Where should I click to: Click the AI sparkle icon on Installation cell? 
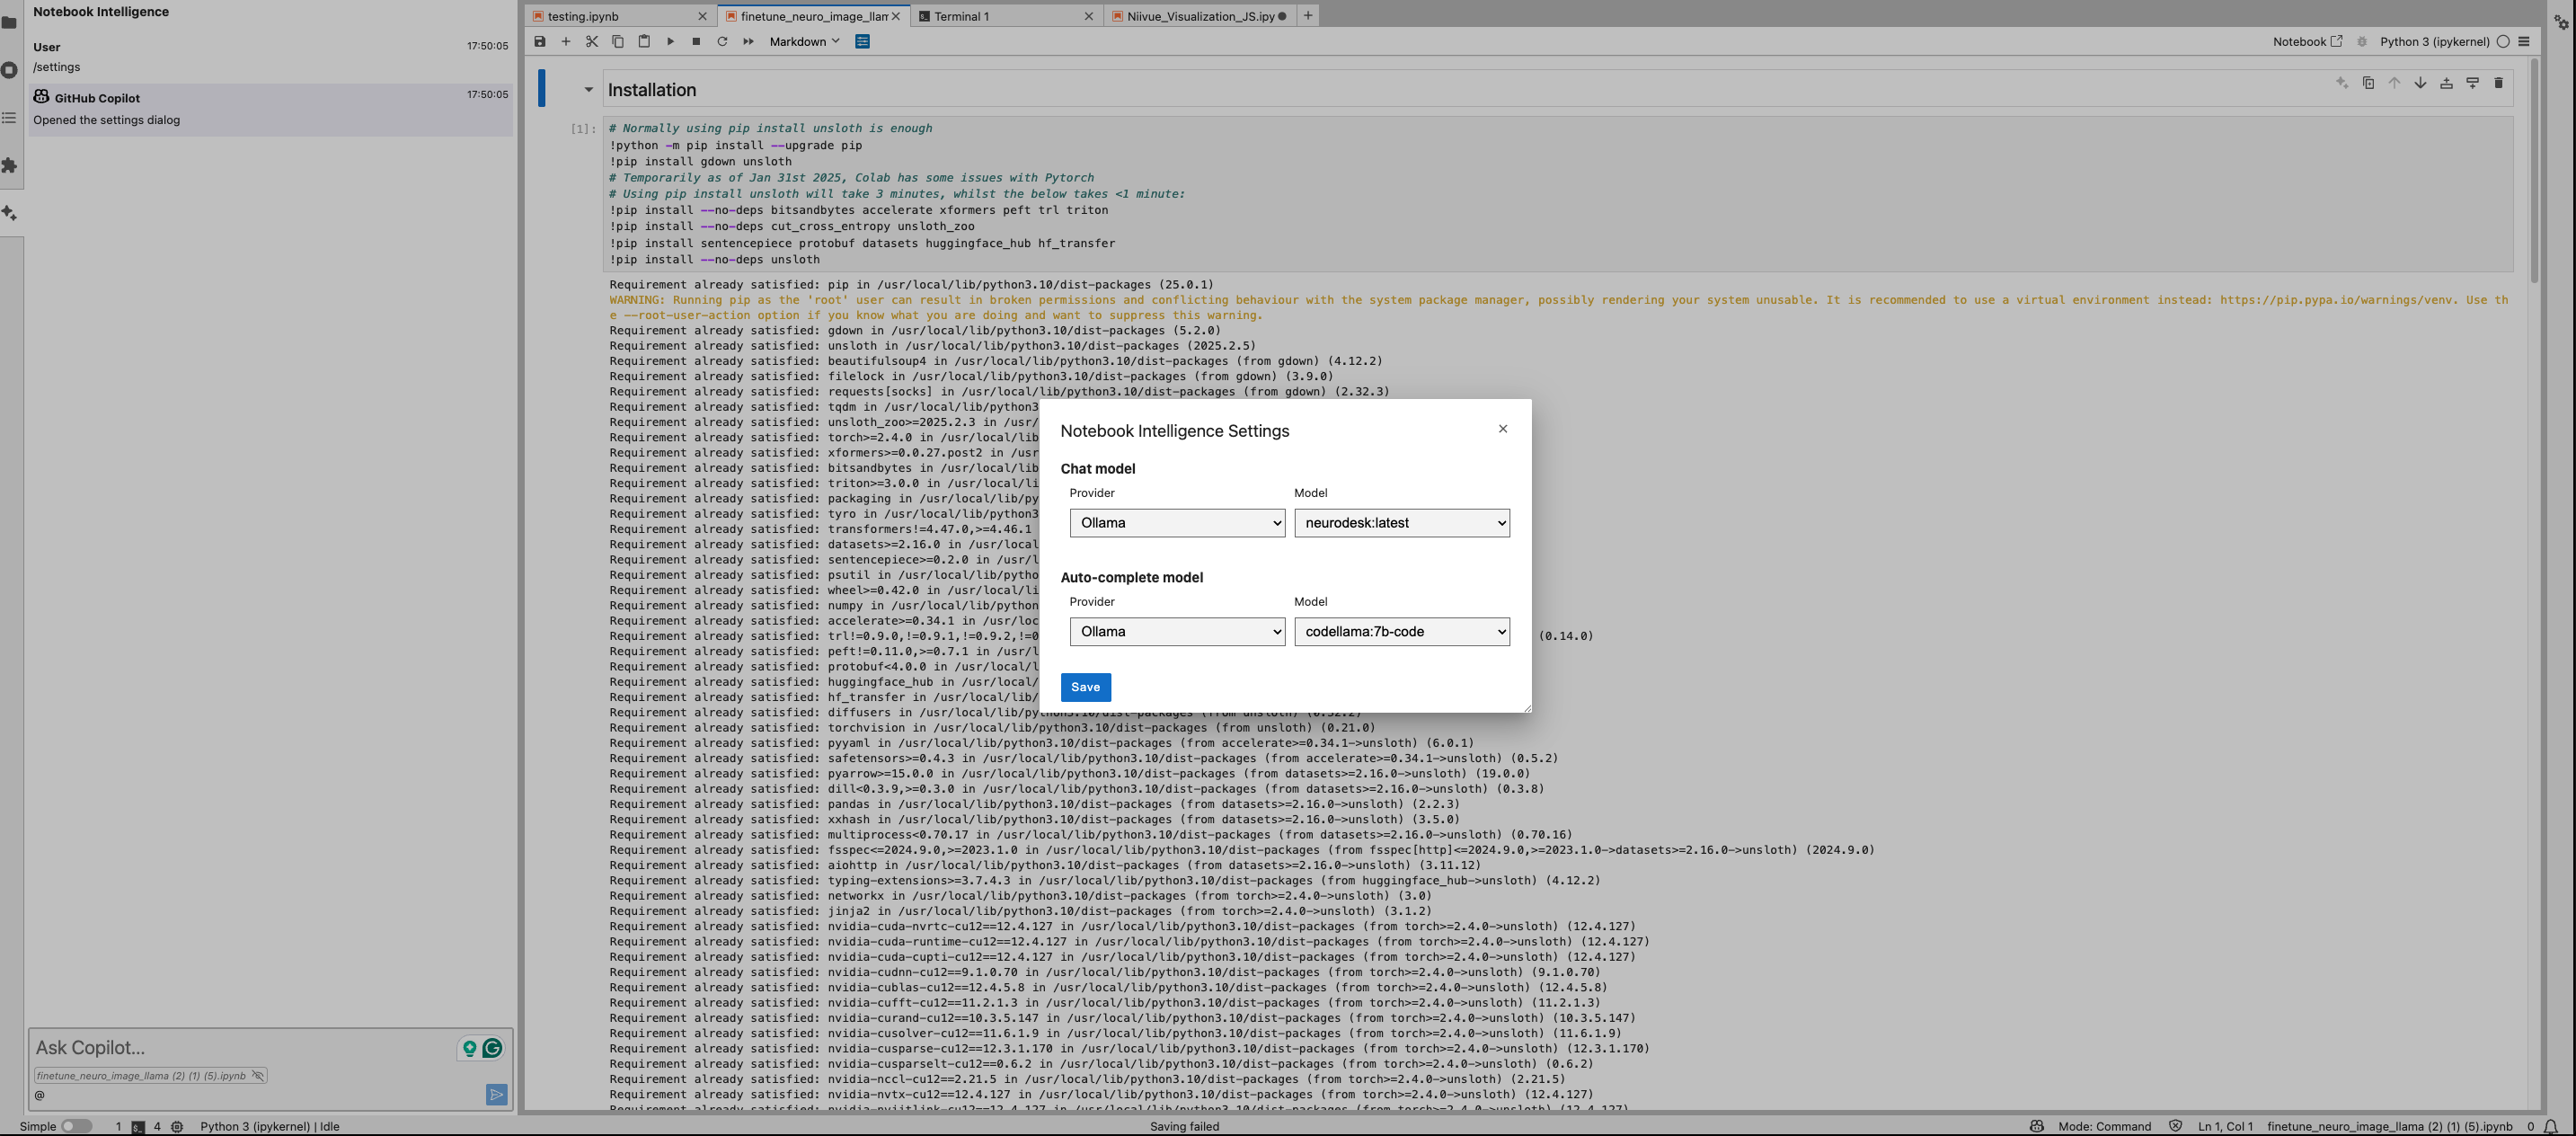pyautogui.click(x=2342, y=83)
